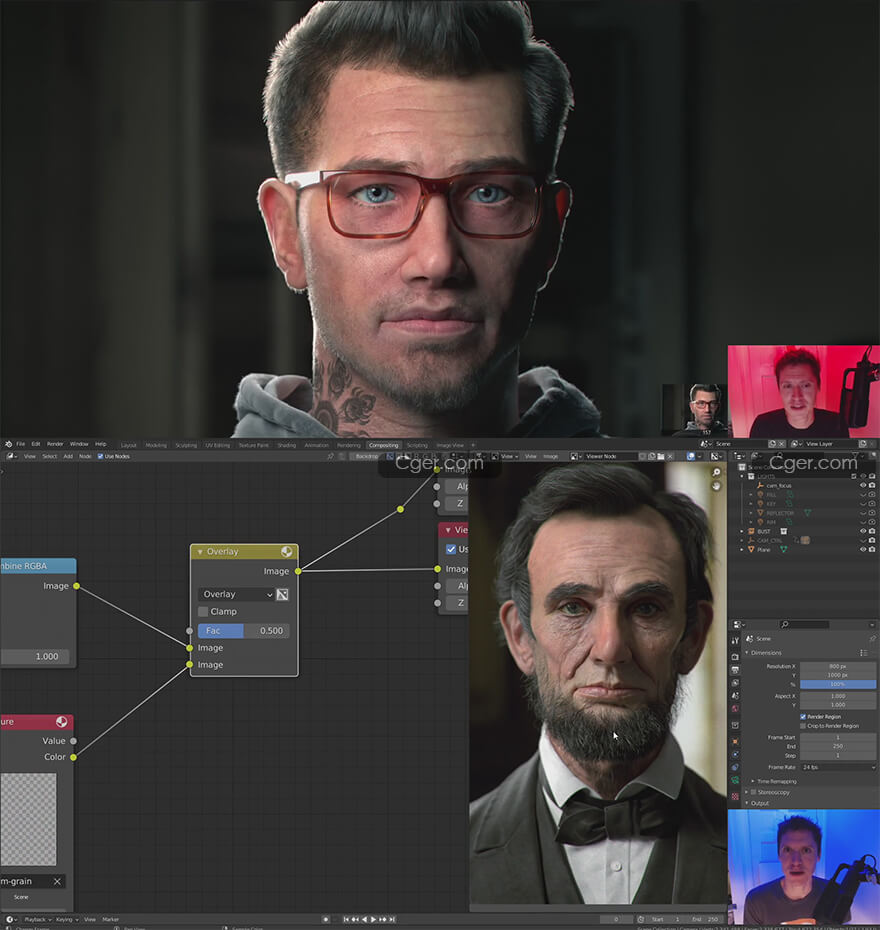This screenshot has width=880, height=930.
Task: Collapse the Output panel
Action: [747, 803]
